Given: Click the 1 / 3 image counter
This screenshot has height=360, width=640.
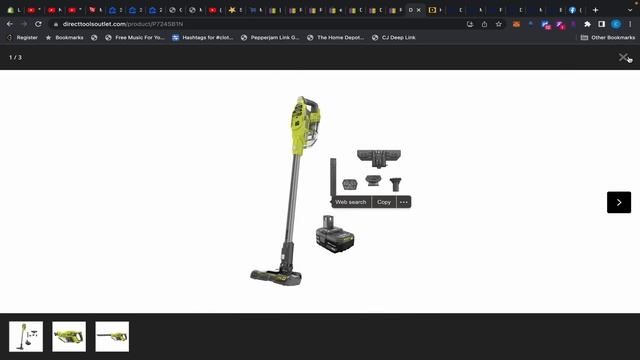Looking at the screenshot, I should (x=16, y=58).
